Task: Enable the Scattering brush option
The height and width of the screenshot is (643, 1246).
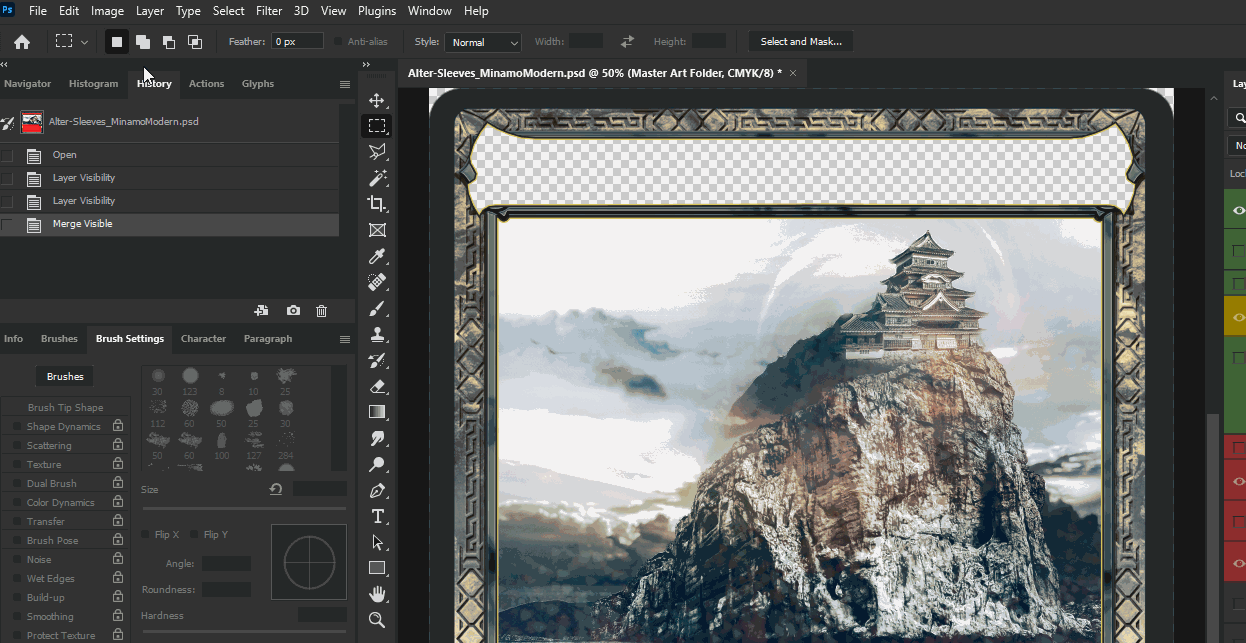Action: 17,446
